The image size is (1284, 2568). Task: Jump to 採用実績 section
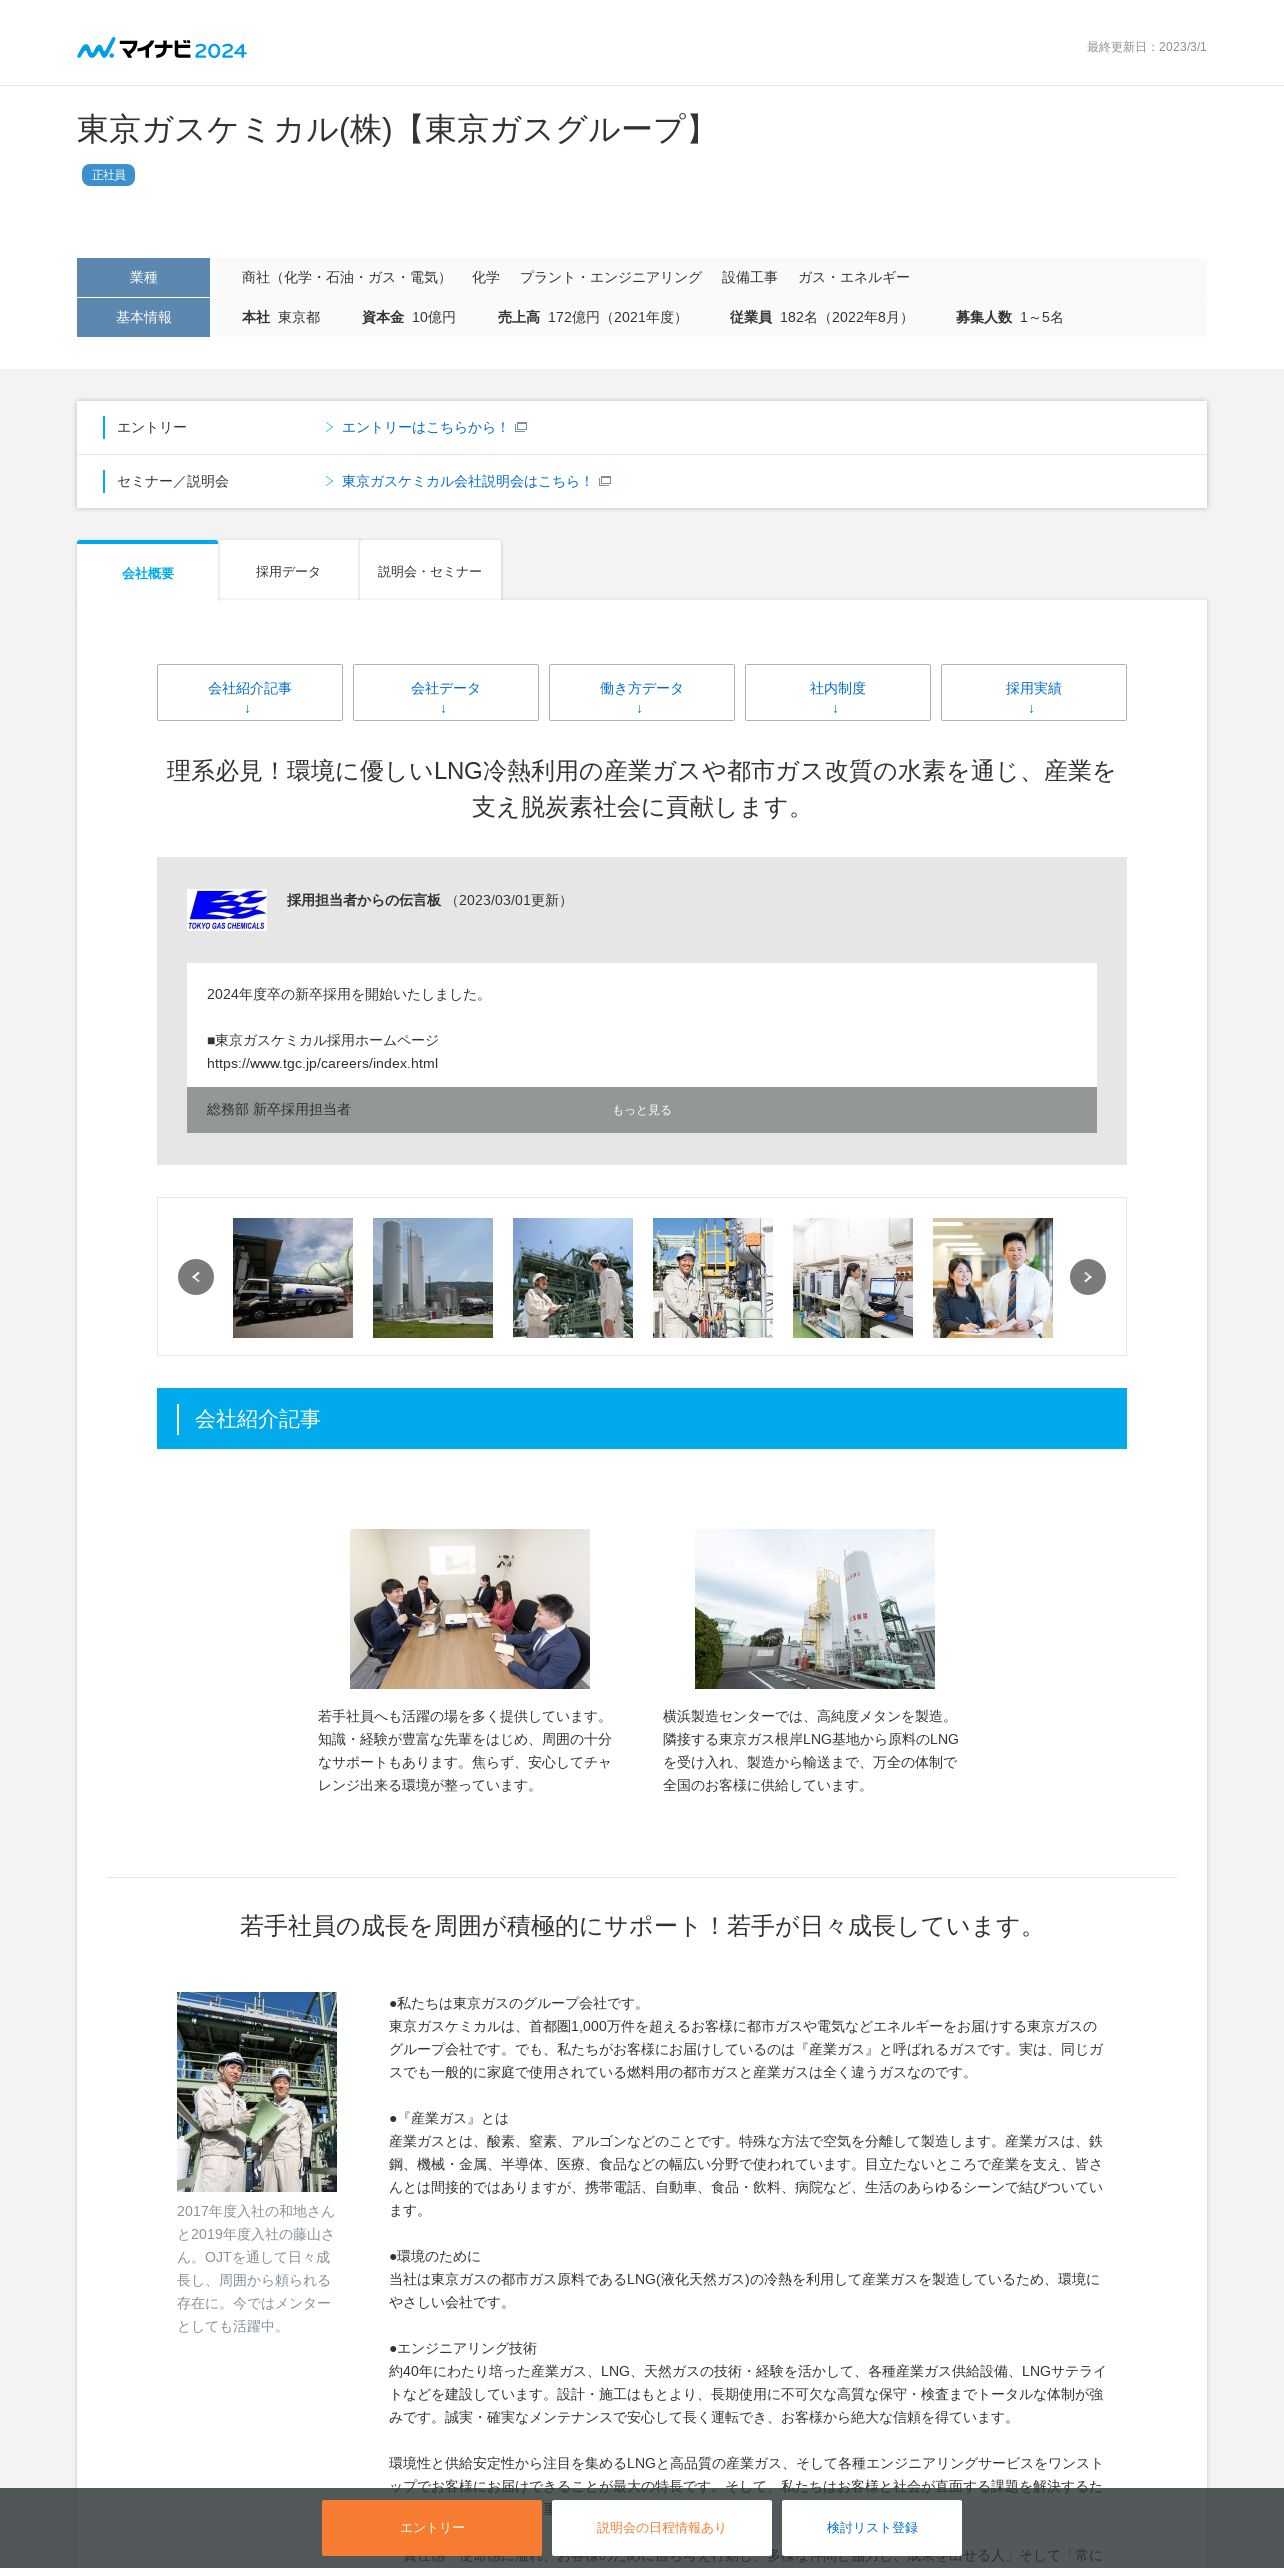coord(1034,692)
